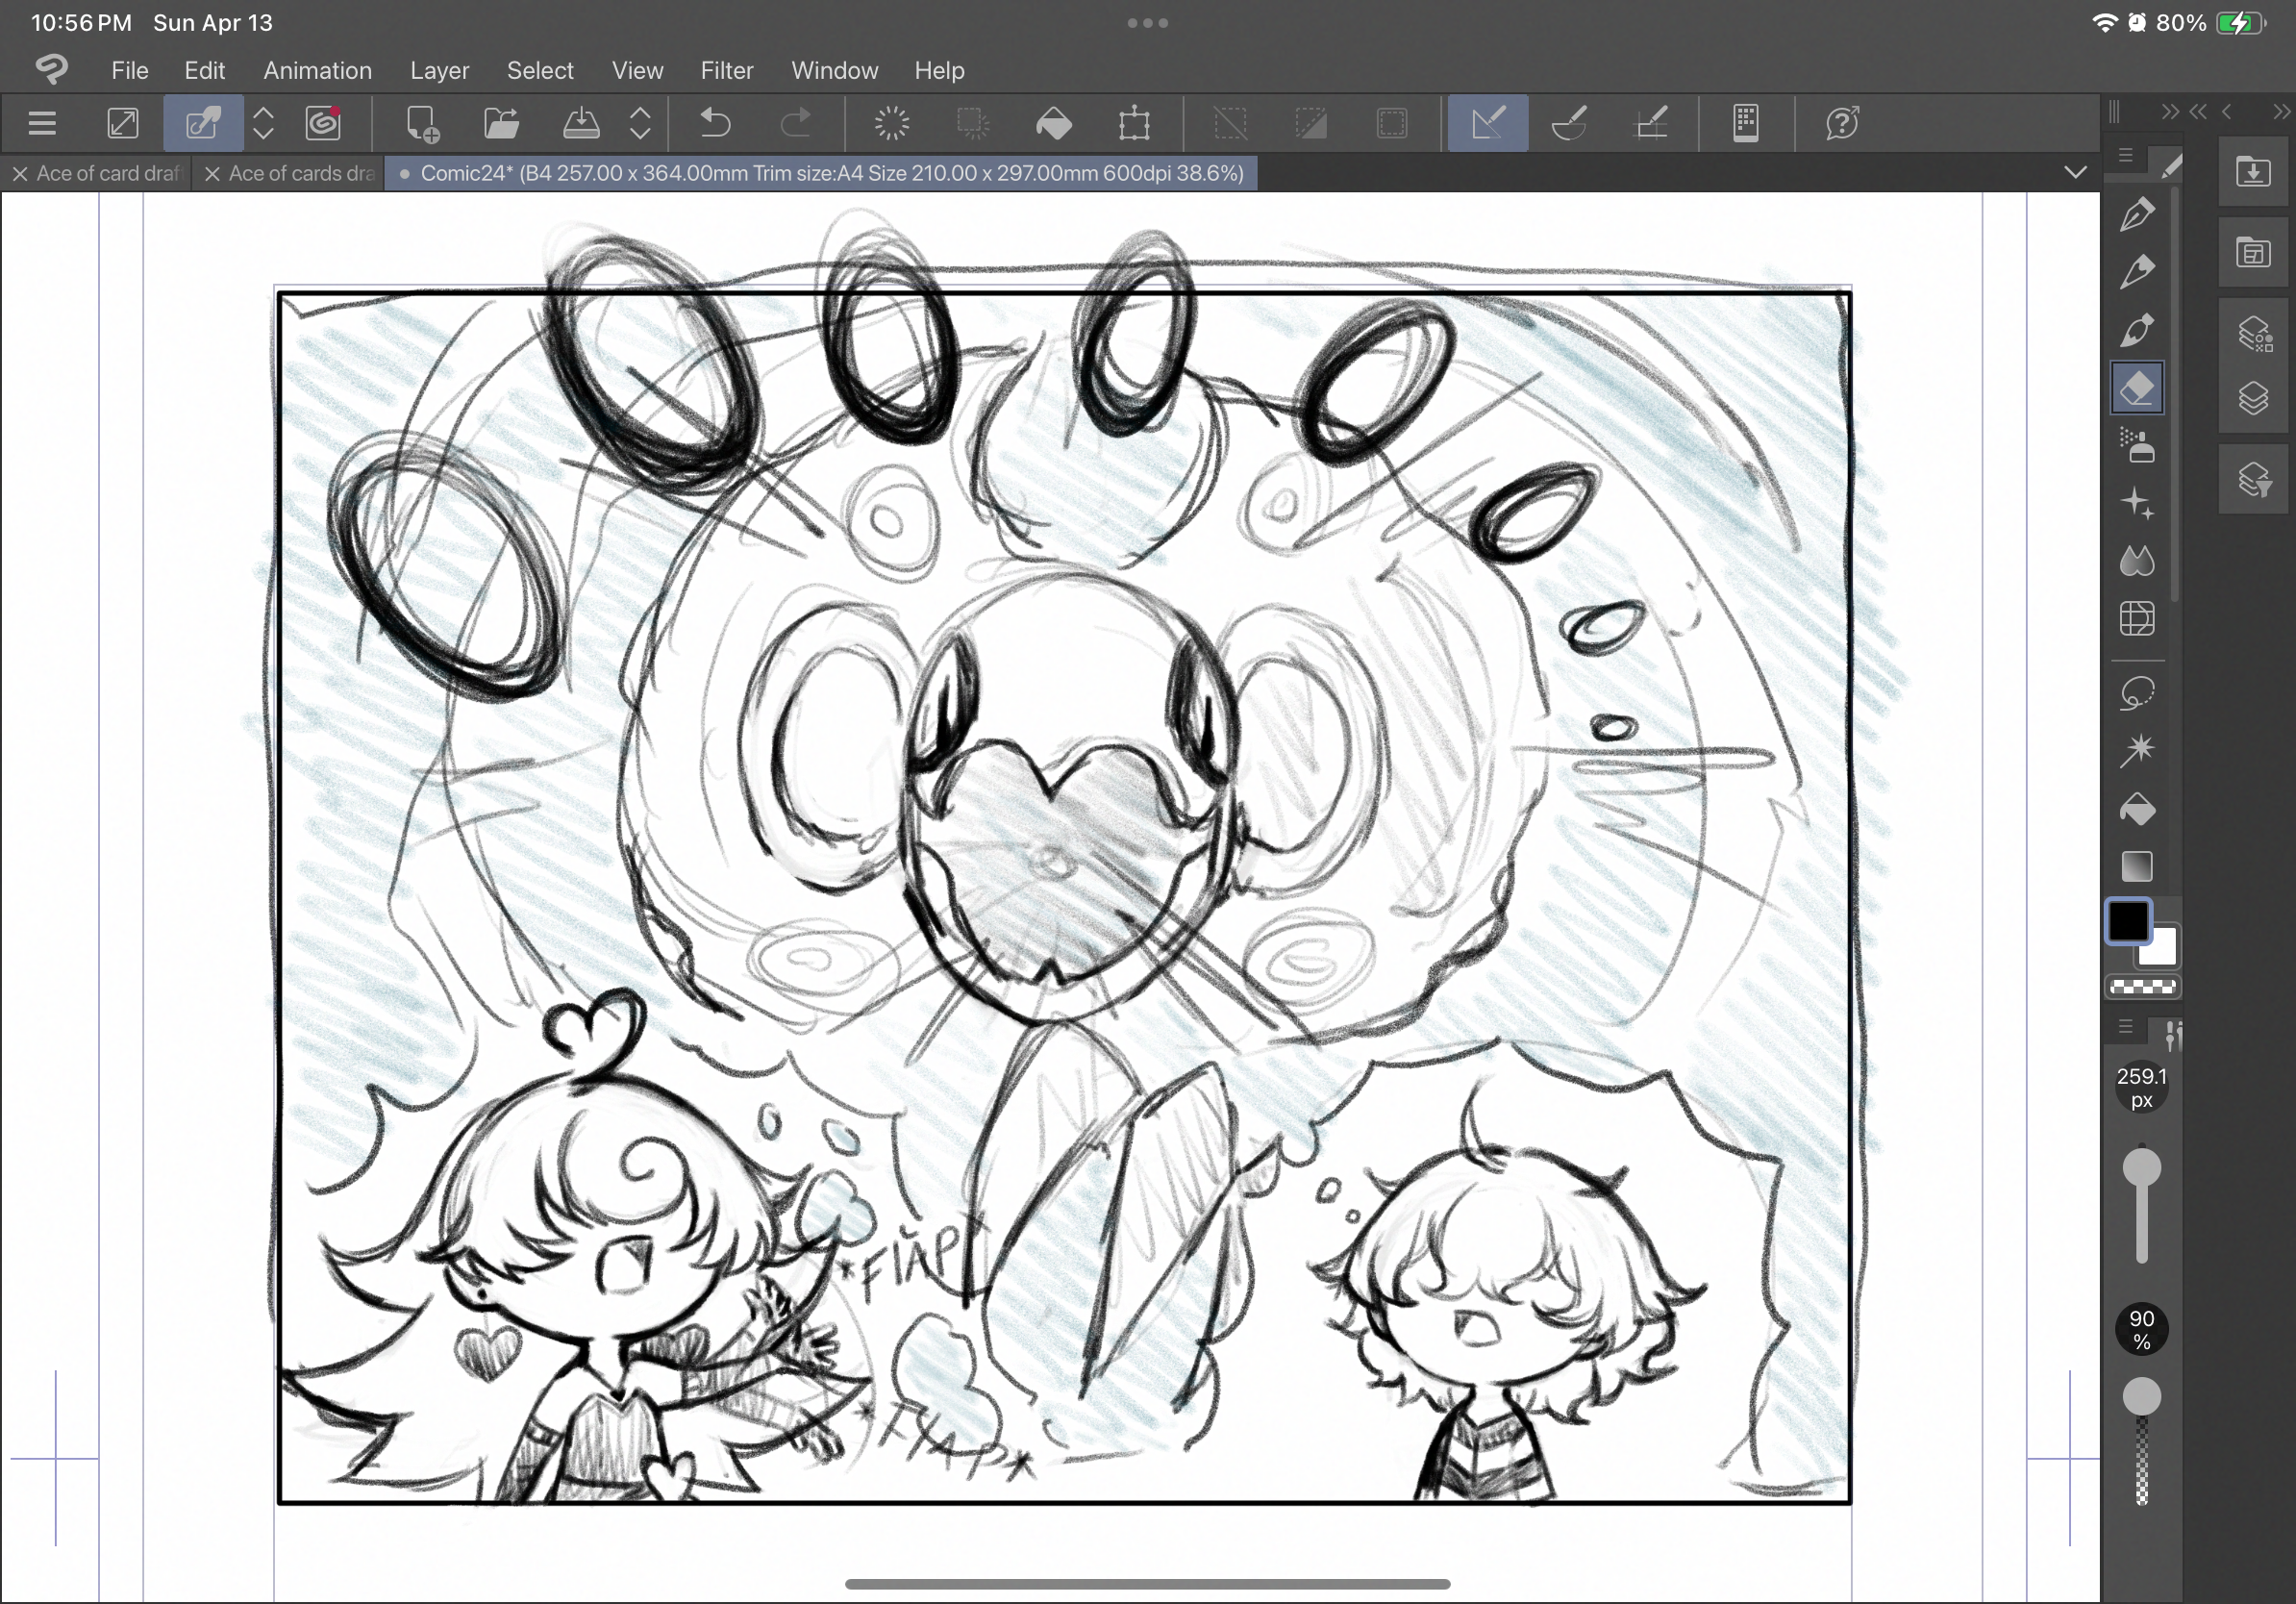Toggle Snap to Special Ruler button
The height and width of the screenshot is (1604, 2296).
click(x=1569, y=124)
